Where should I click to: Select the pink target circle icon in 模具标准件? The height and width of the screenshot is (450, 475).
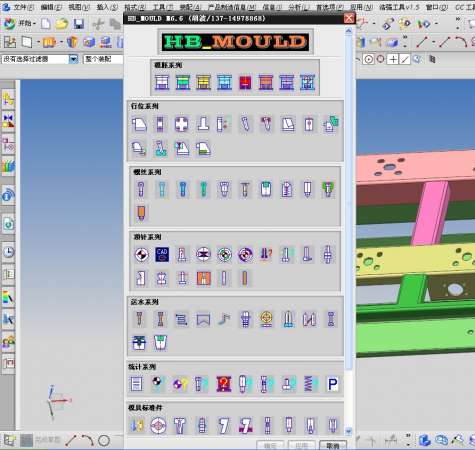coord(158,426)
